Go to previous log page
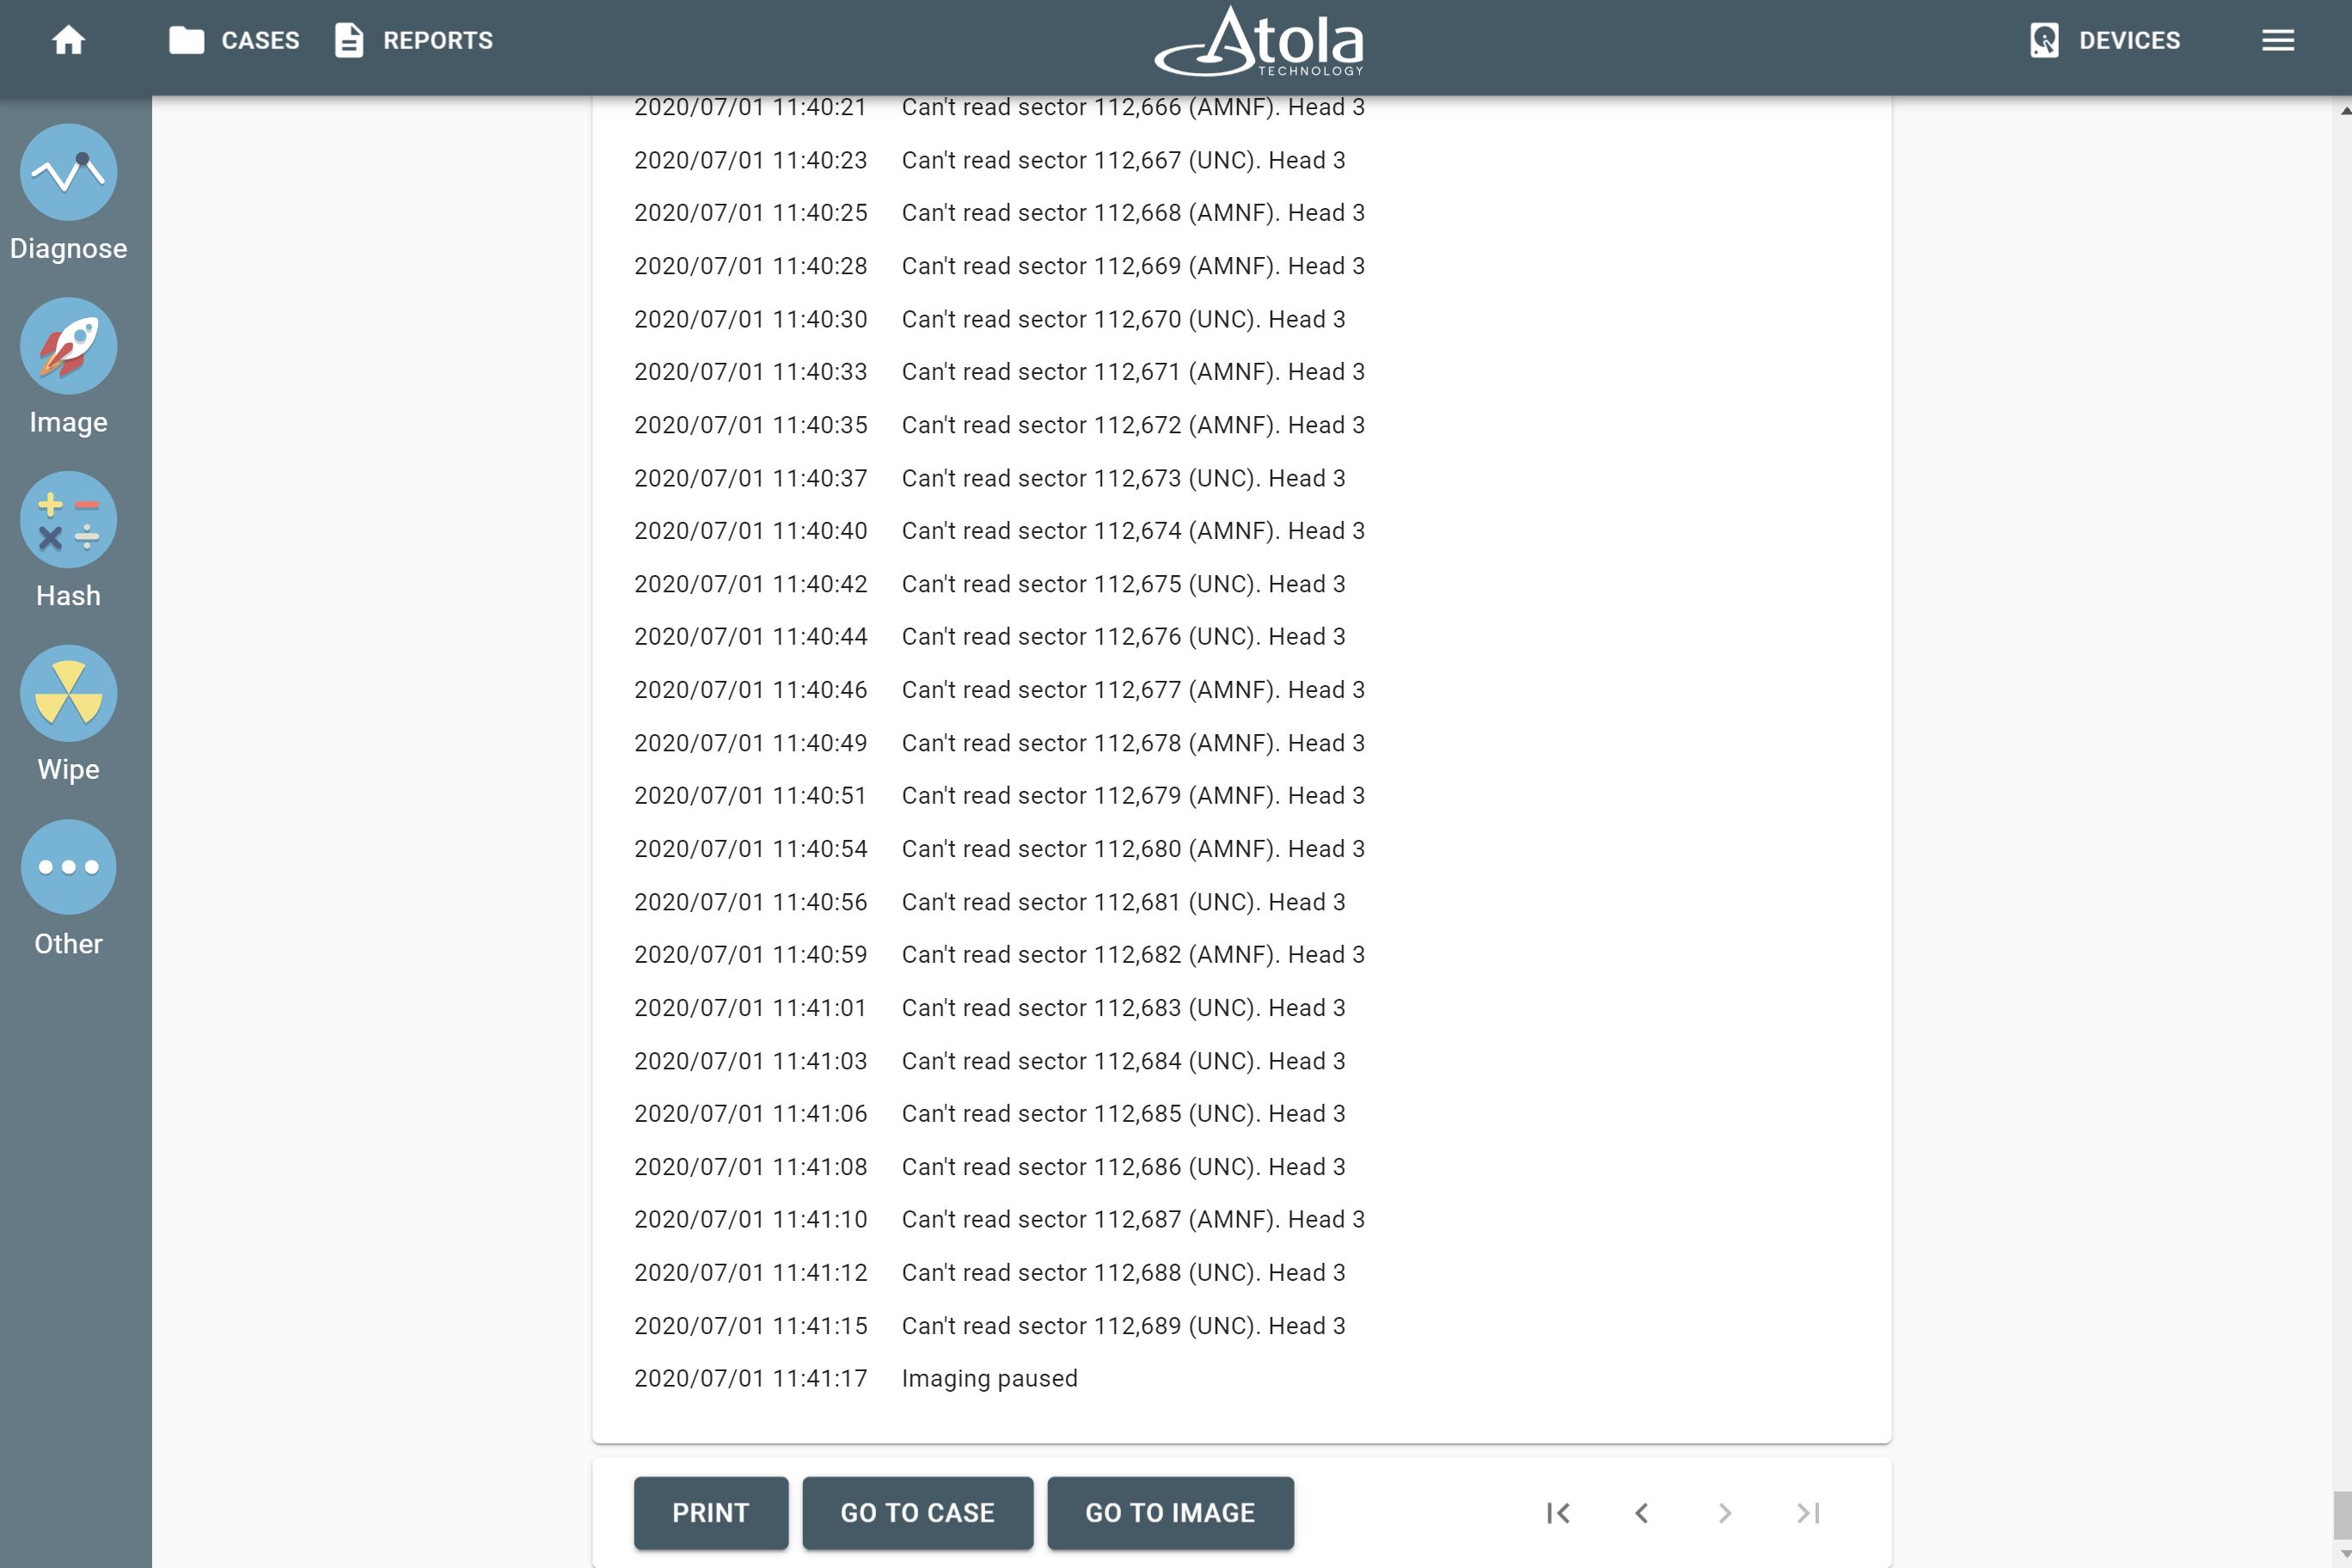Screen dimensions: 2352x1568 (1641, 1513)
